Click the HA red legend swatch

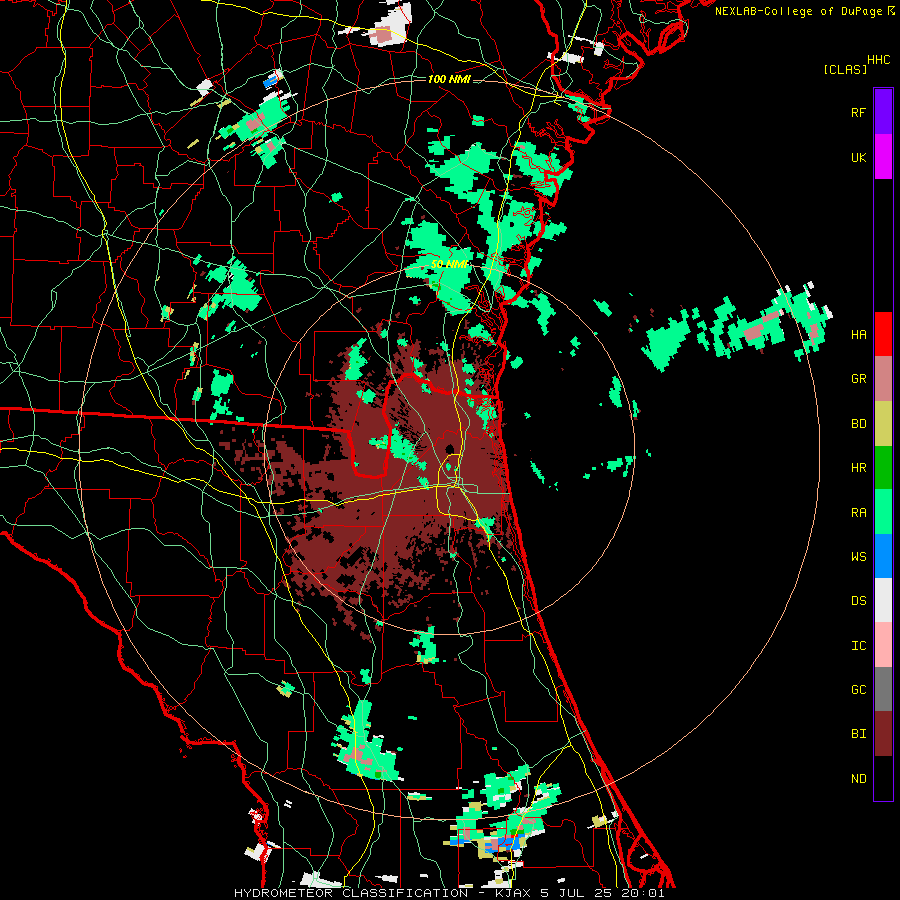coord(883,334)
